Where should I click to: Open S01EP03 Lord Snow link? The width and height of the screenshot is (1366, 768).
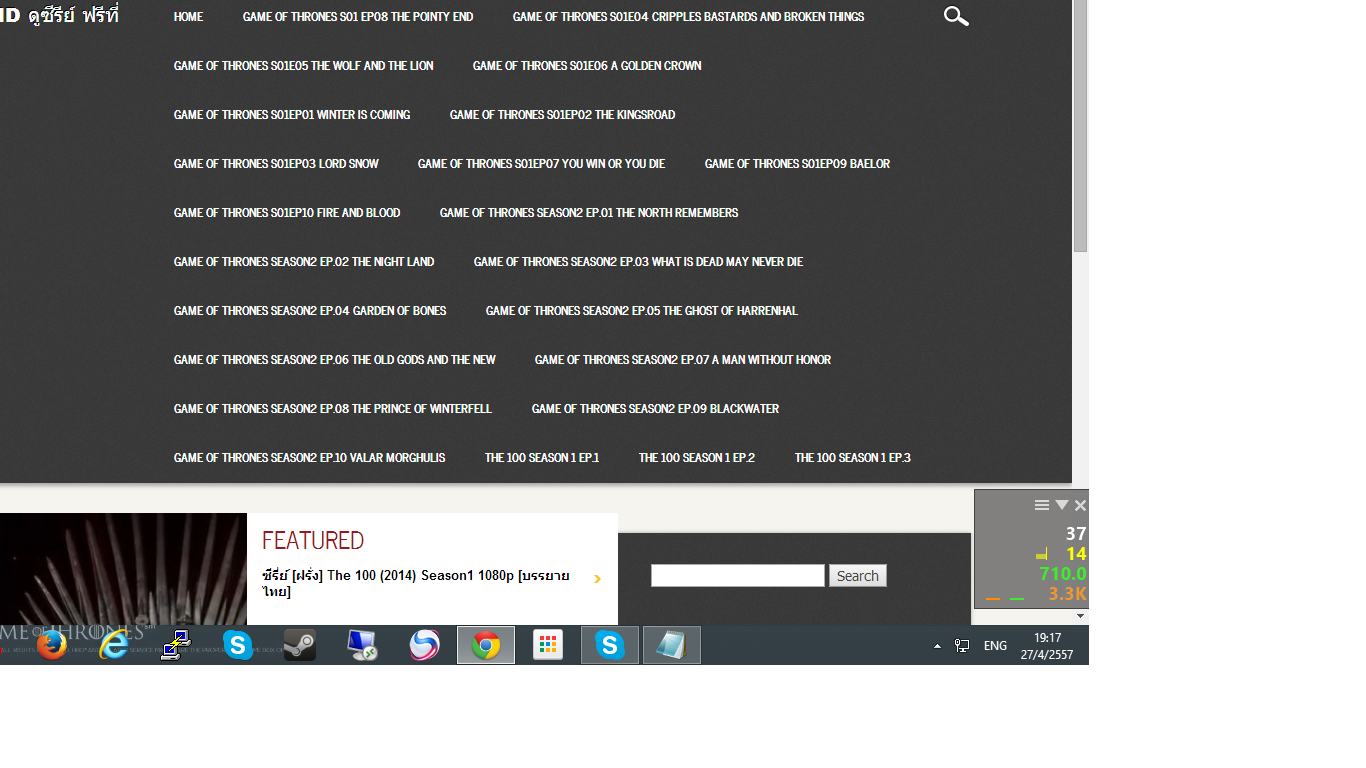[276, 164]
